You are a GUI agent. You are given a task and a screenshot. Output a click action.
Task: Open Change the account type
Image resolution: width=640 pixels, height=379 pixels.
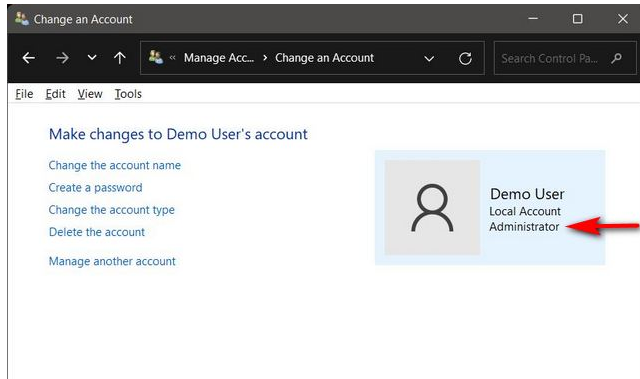111,210
